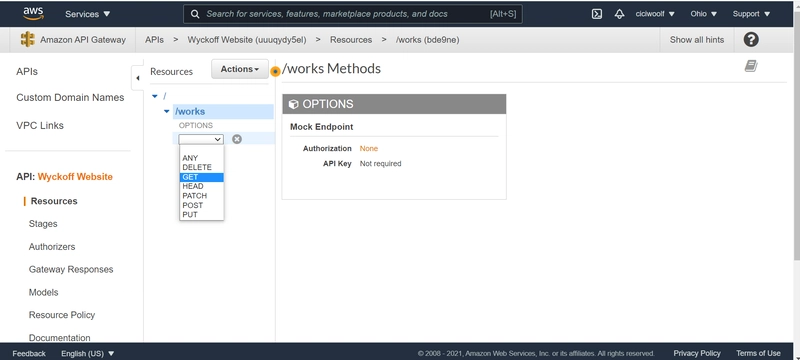Open the HTTP method select box
Image resolution: width=800 pixels, height=360 pixels.
point(201,139)
